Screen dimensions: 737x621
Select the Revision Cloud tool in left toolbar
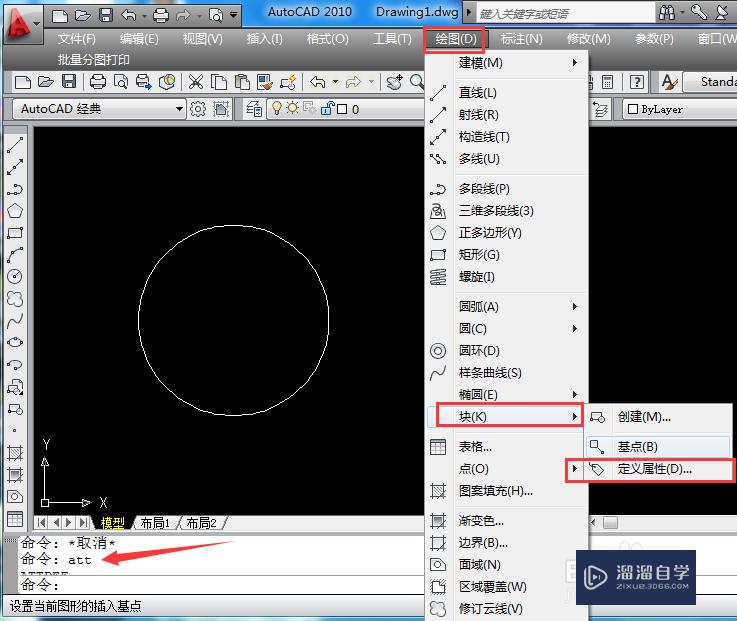(15, 298)
